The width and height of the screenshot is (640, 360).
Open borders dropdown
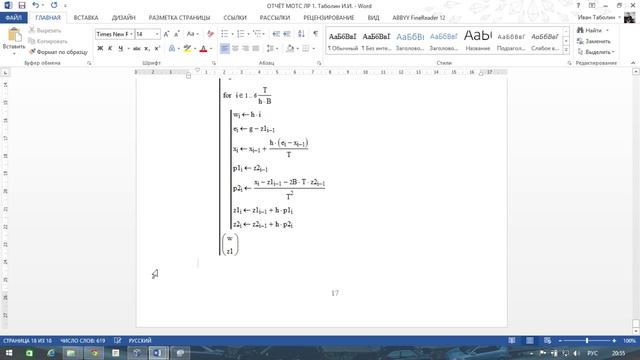coord(313,49)
